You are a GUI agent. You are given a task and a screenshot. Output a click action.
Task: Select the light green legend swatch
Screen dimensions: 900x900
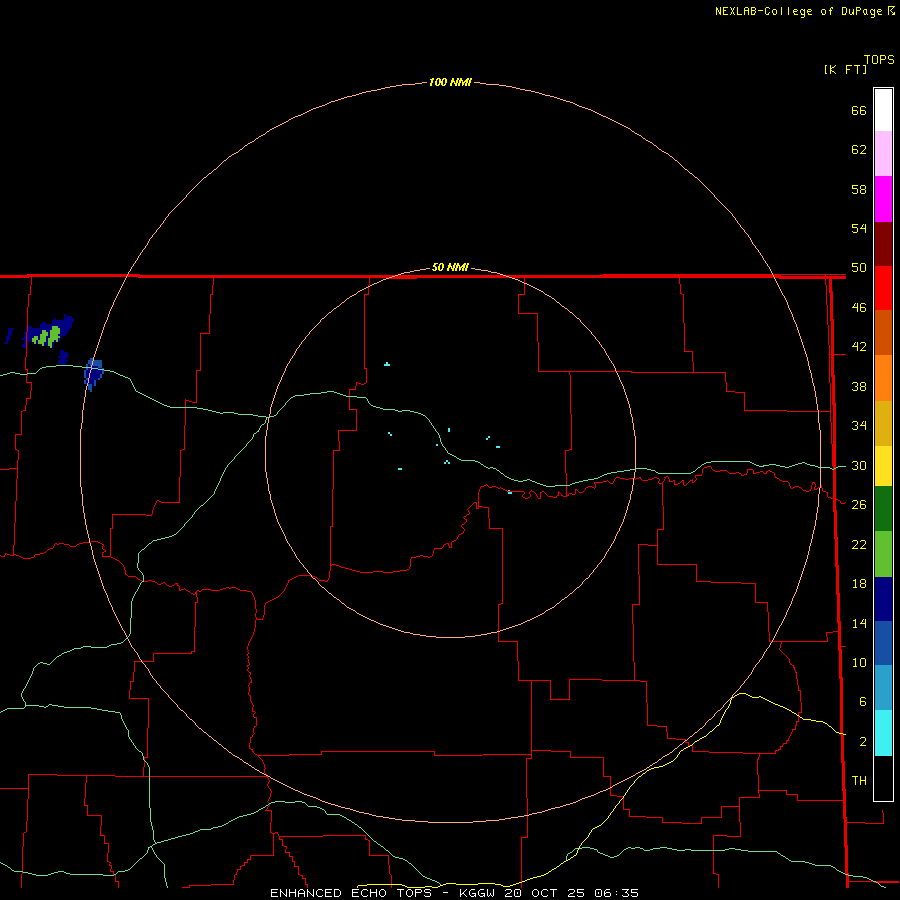883,554
